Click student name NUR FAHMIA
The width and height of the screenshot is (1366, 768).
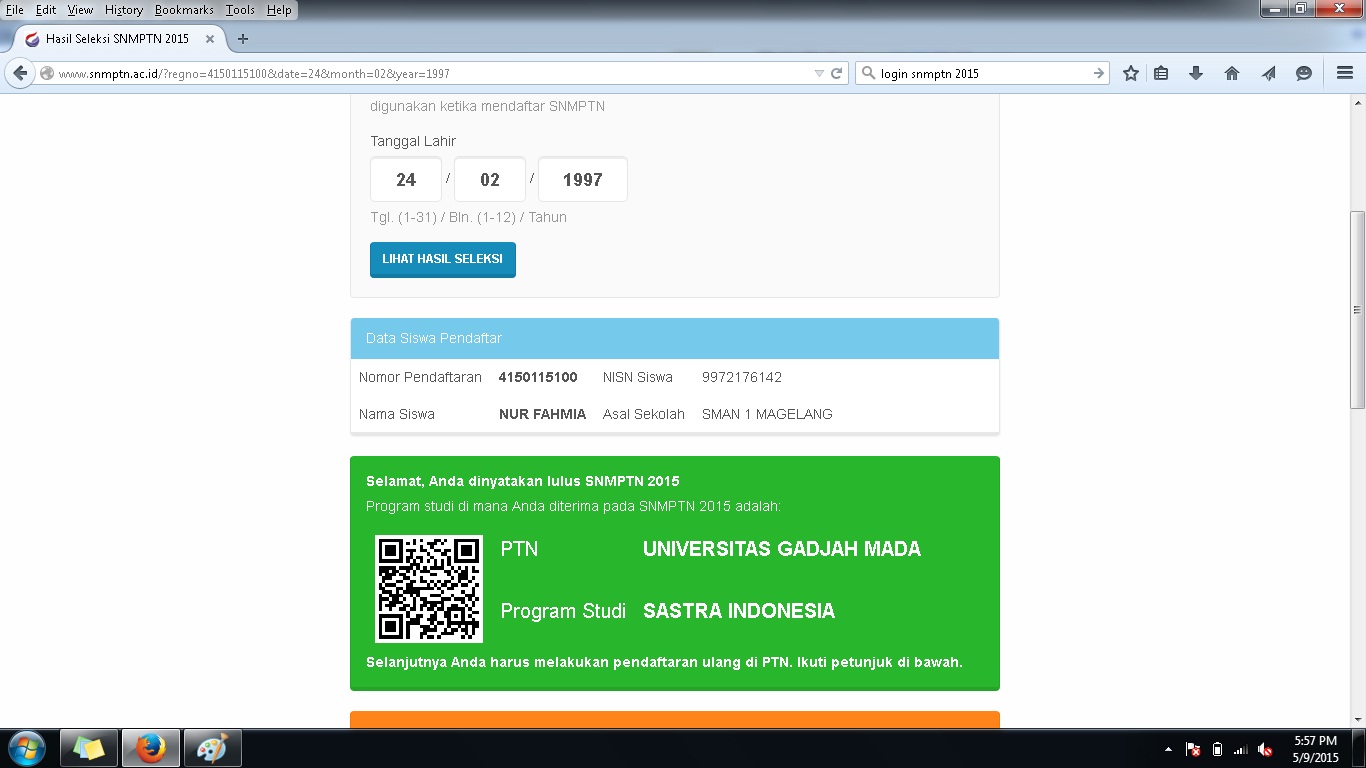[x=542, y=414]
